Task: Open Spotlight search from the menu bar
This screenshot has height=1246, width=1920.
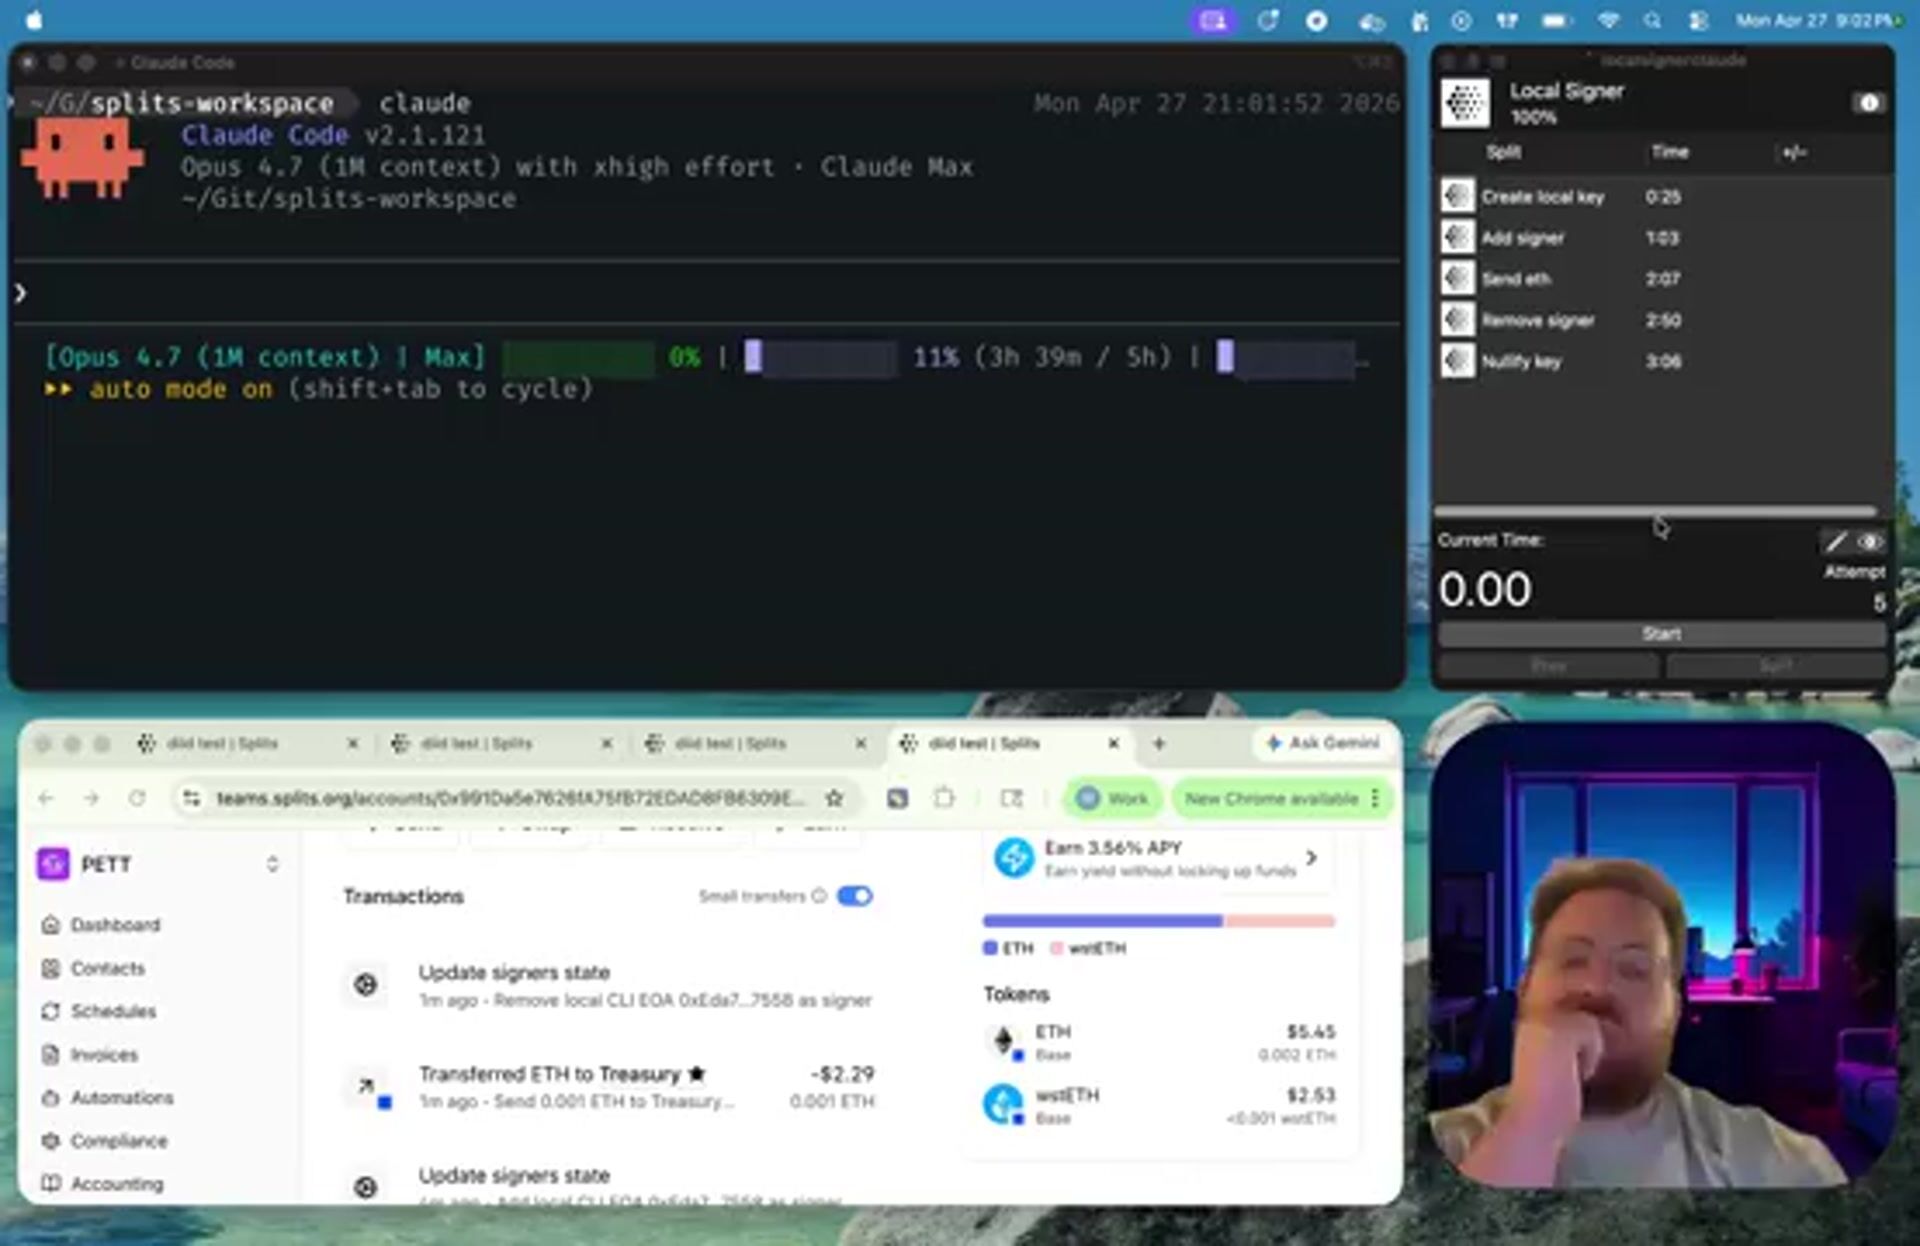Action: [1652, 21]
